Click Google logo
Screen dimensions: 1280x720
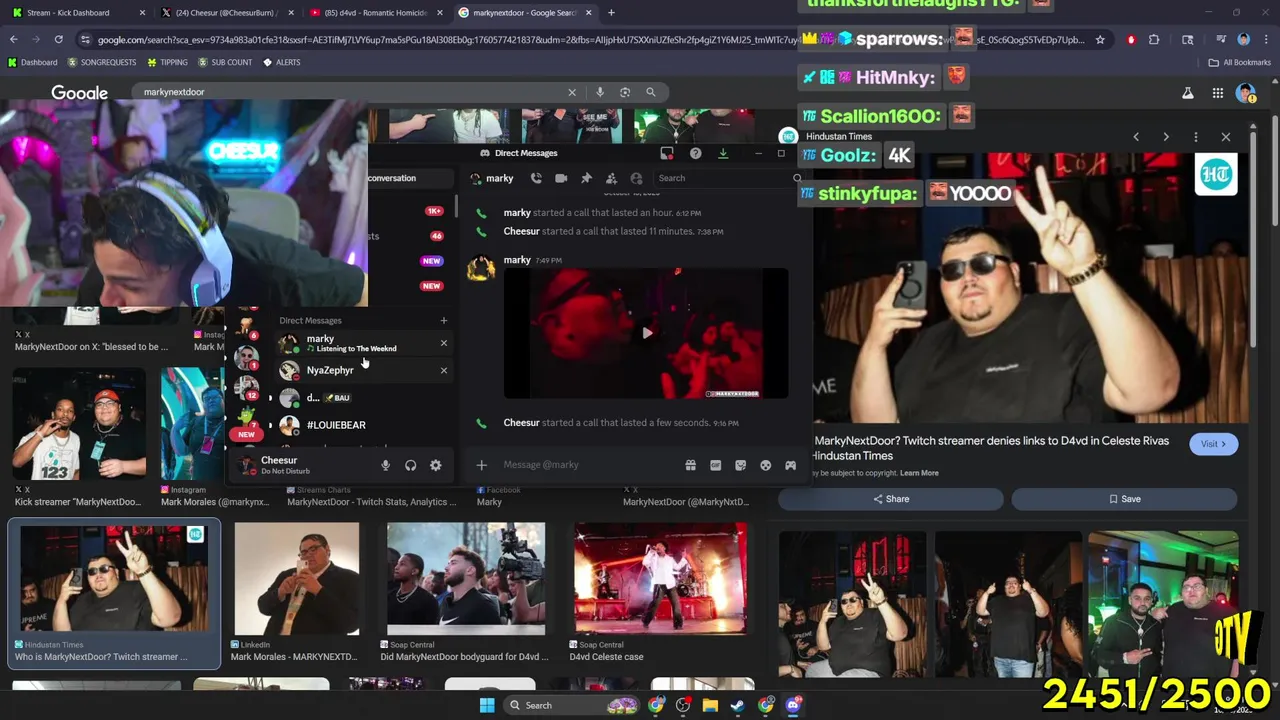pos(79,93)
